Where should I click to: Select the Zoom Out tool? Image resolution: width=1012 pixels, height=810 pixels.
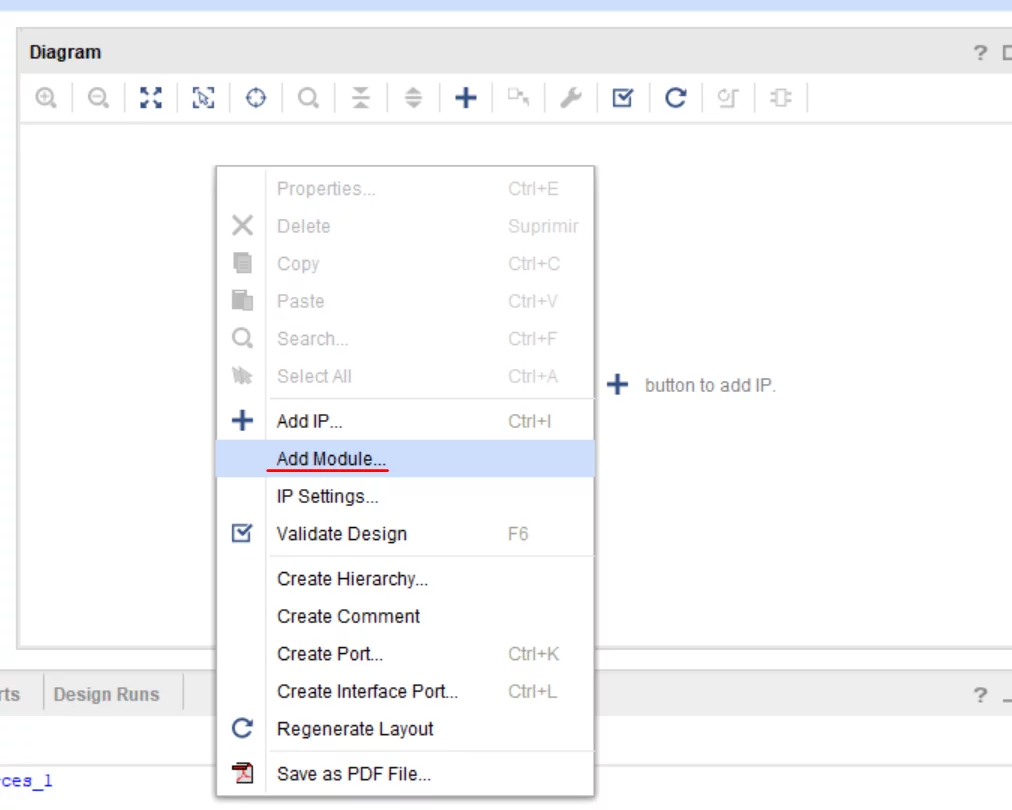click(x=98, y=97)
